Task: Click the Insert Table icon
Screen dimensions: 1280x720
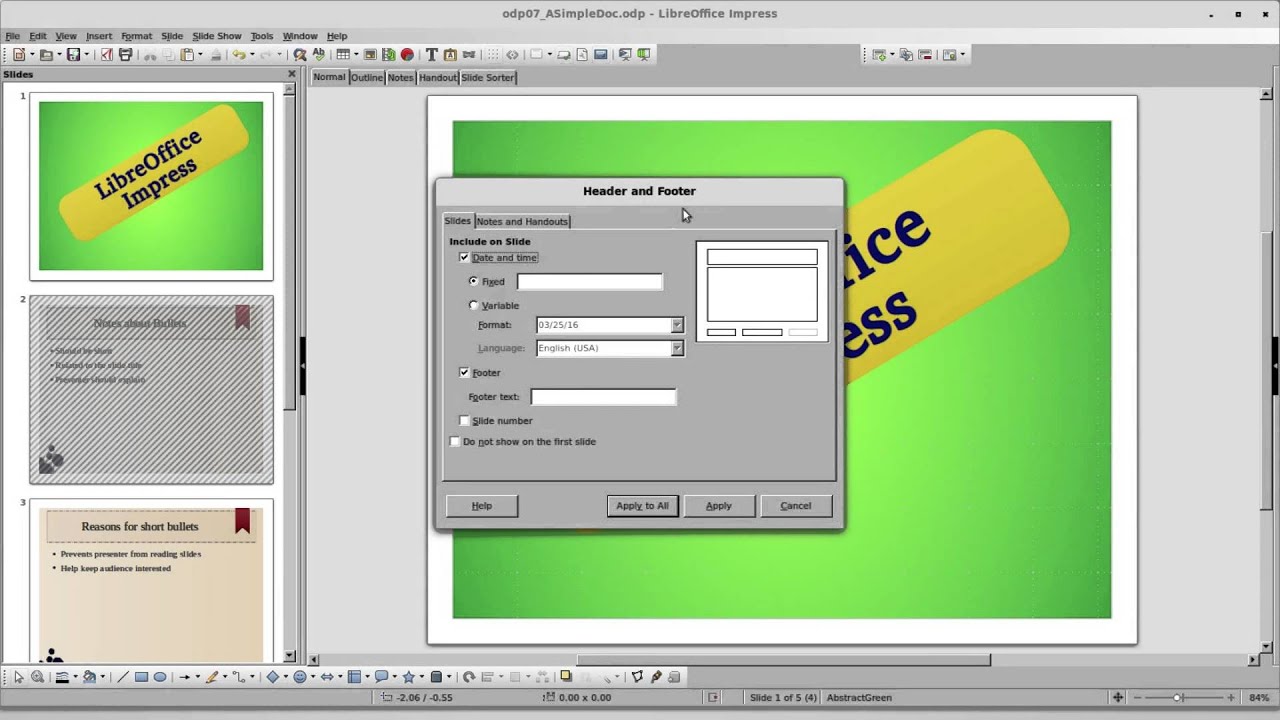Action: click(343, 55)
